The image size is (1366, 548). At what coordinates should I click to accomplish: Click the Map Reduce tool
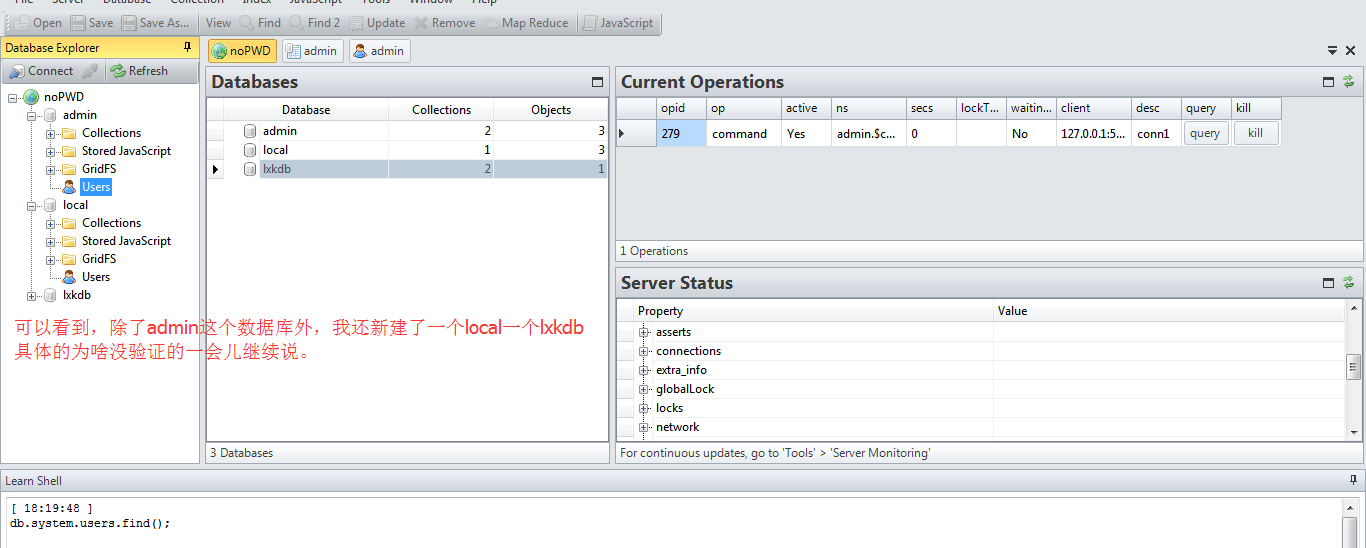[x=526, y=23]
